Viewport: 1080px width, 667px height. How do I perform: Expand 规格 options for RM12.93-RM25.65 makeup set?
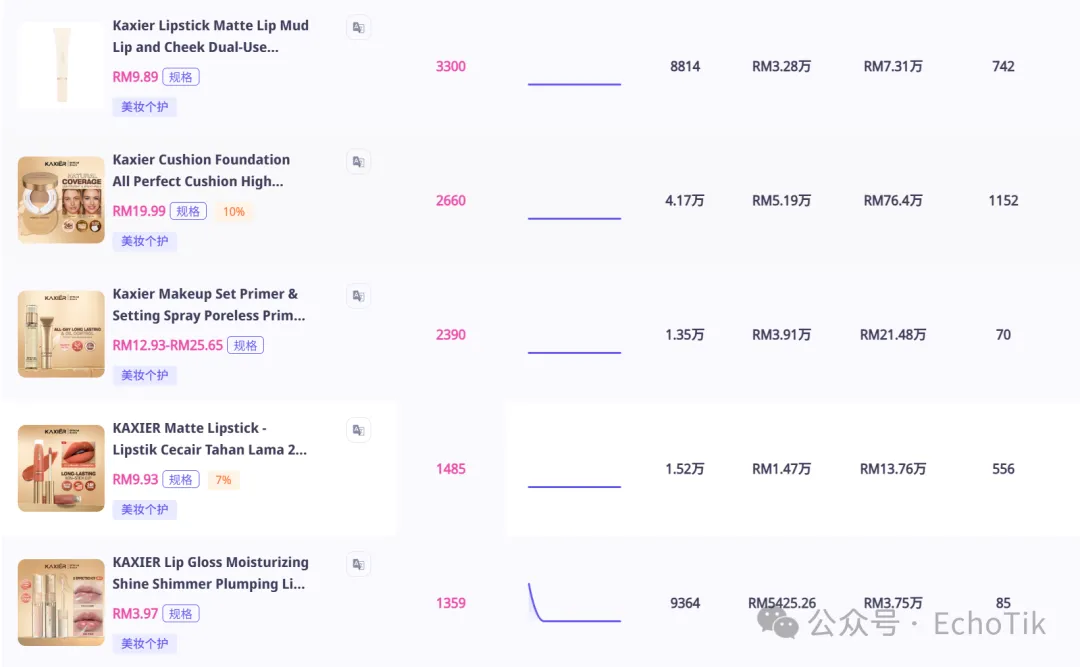point(245,345)
